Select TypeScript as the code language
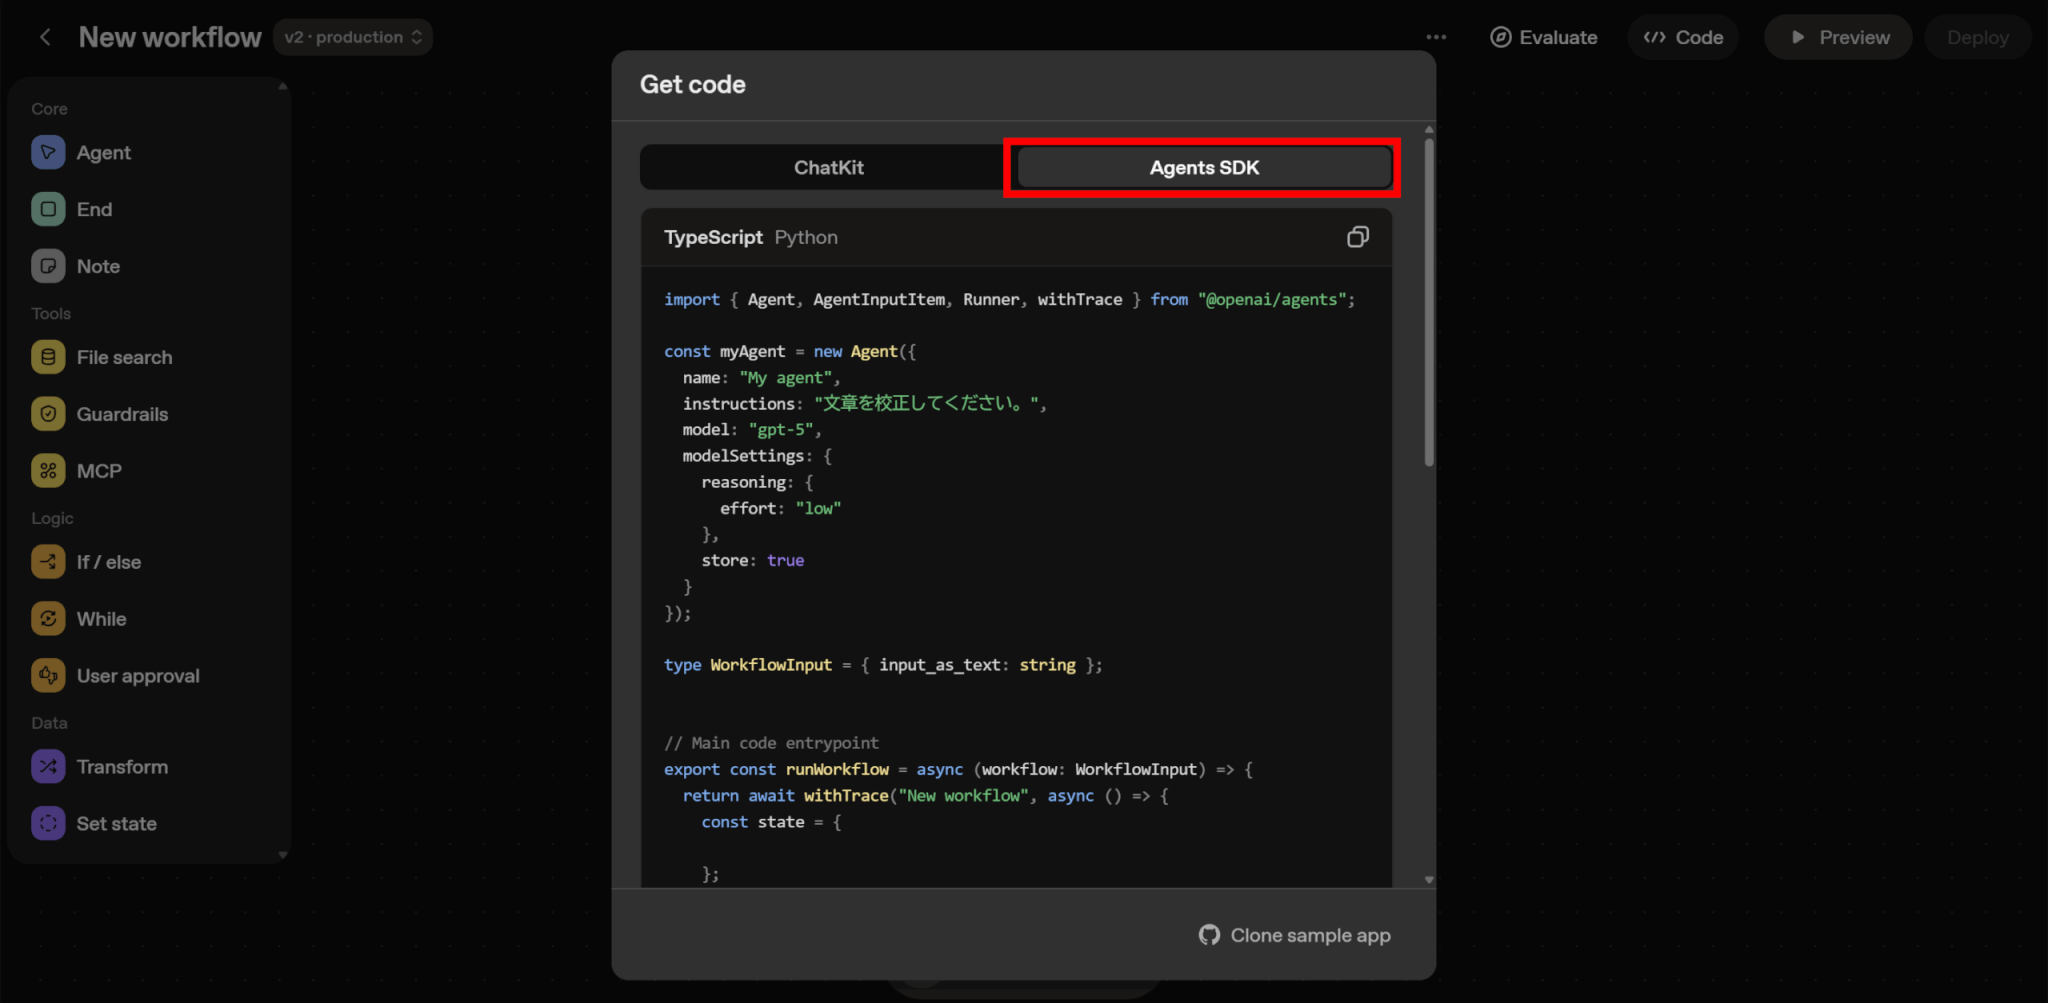The width and height of the screenshot is (2048, 1003). tap(713, 238)
